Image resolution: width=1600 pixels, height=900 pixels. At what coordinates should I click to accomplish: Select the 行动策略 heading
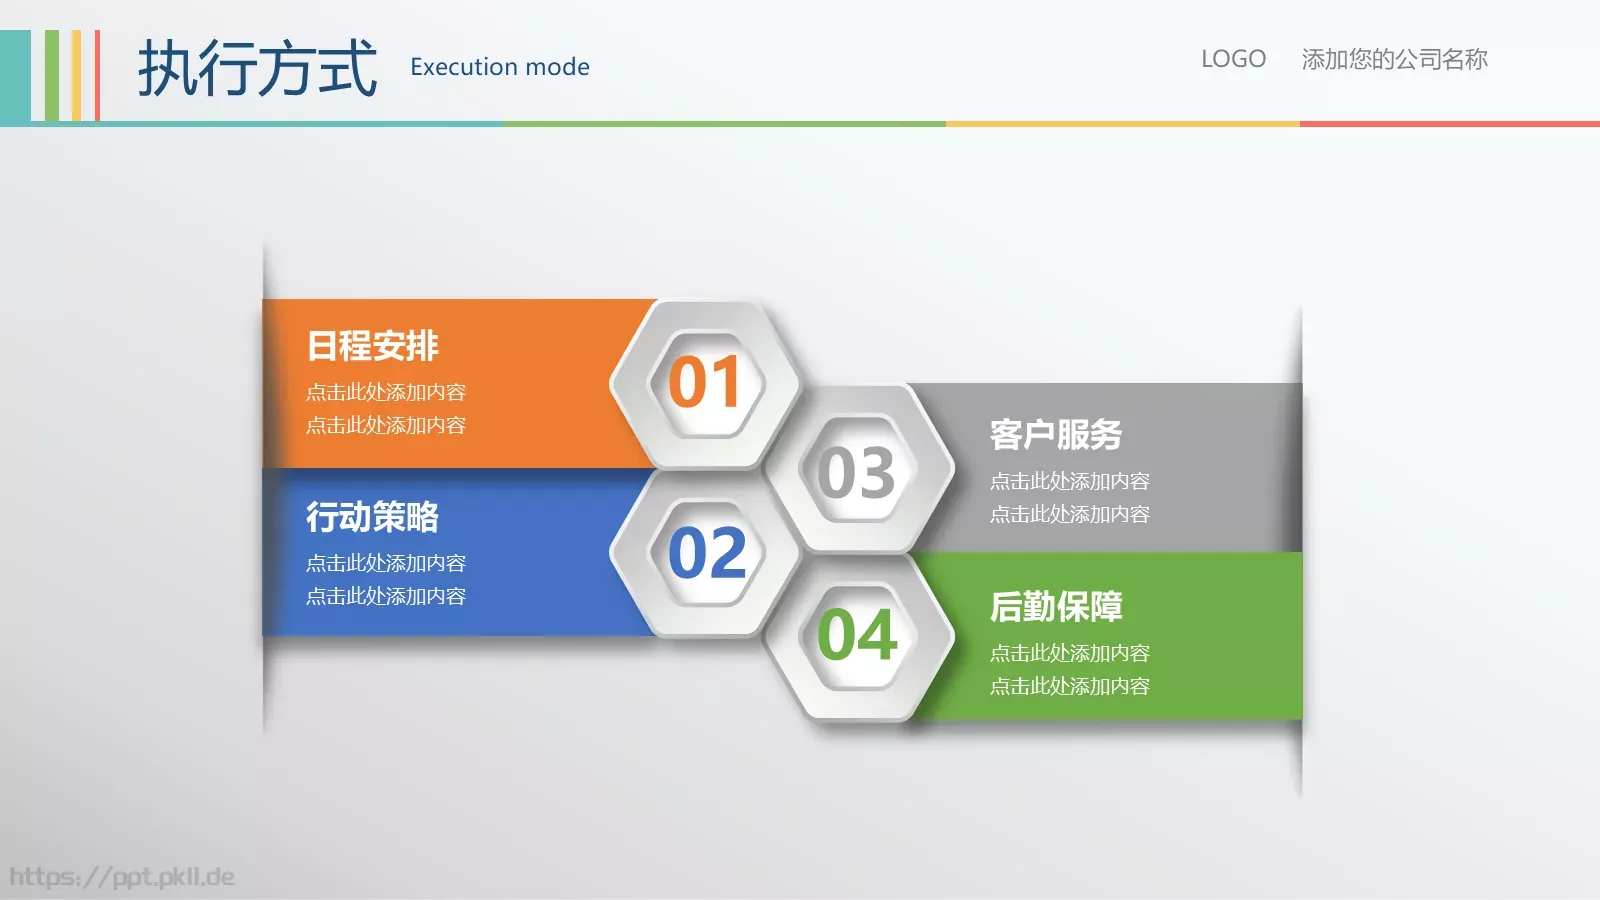click(372, 517)
